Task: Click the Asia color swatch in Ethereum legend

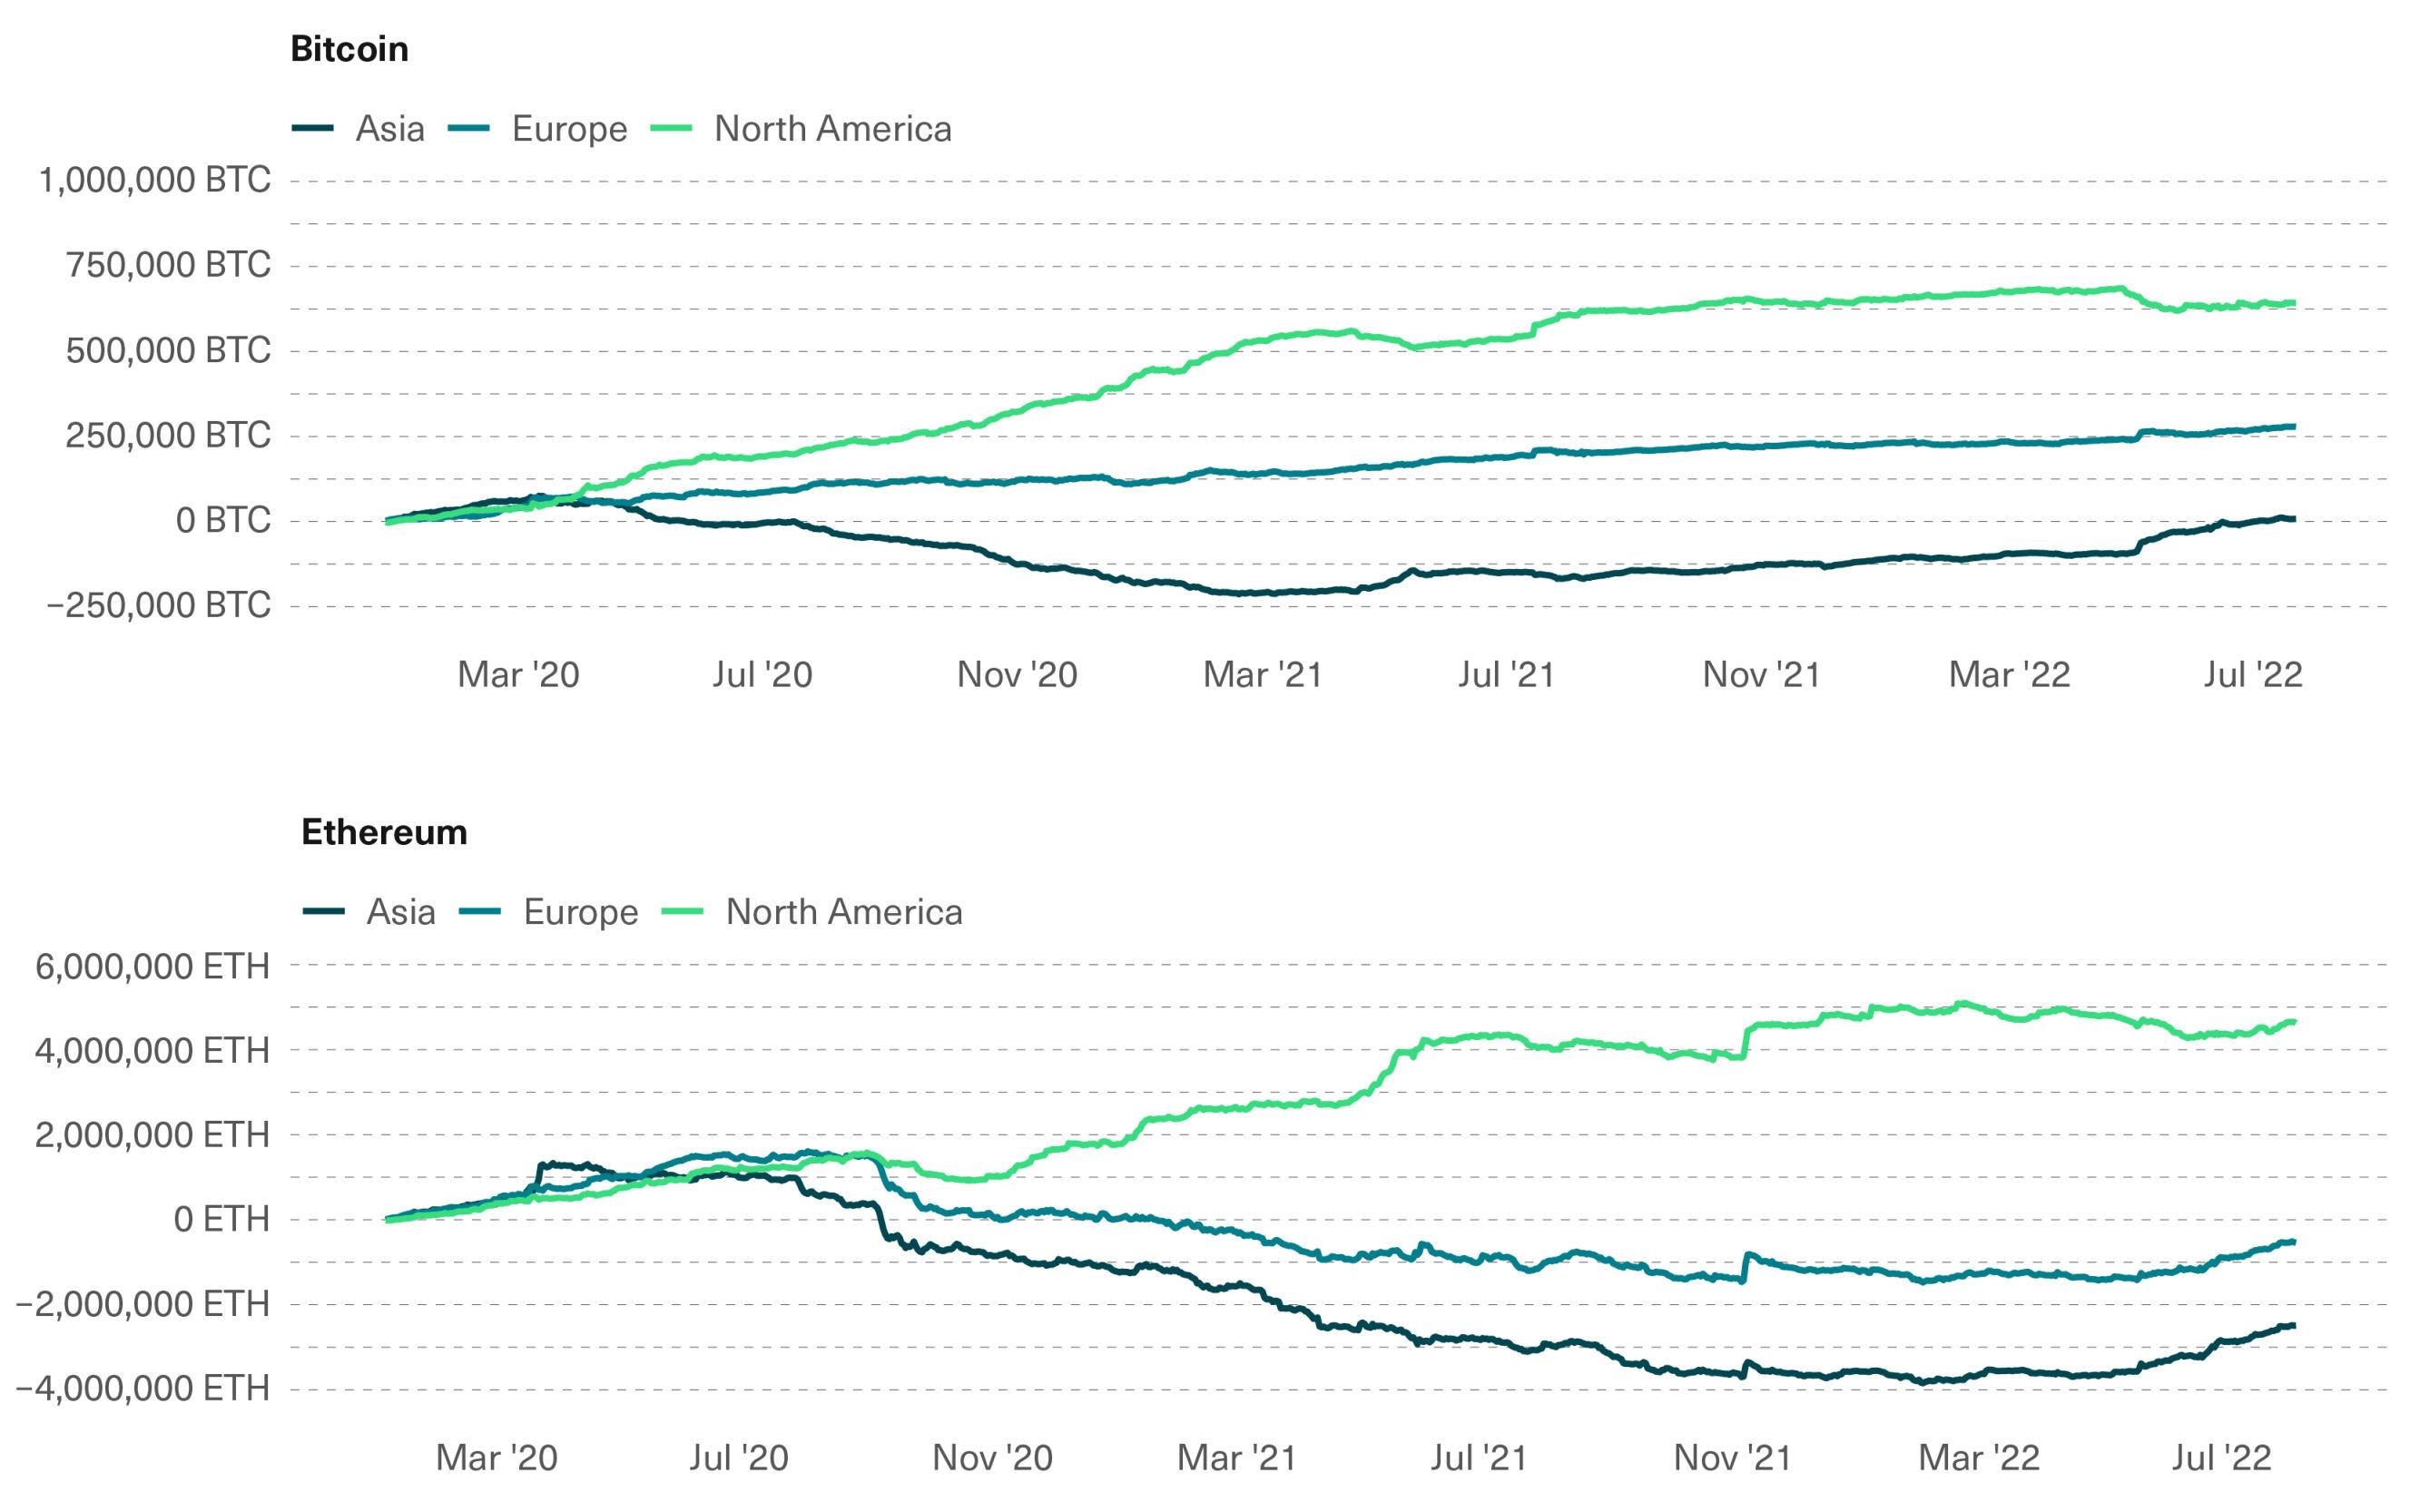Action: pos(323,911)
